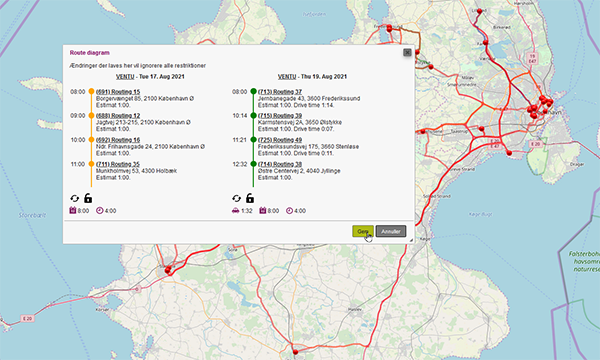Open the (713) Routing 37 link
This screenshot has height=360, width=600.
(280, 92)
